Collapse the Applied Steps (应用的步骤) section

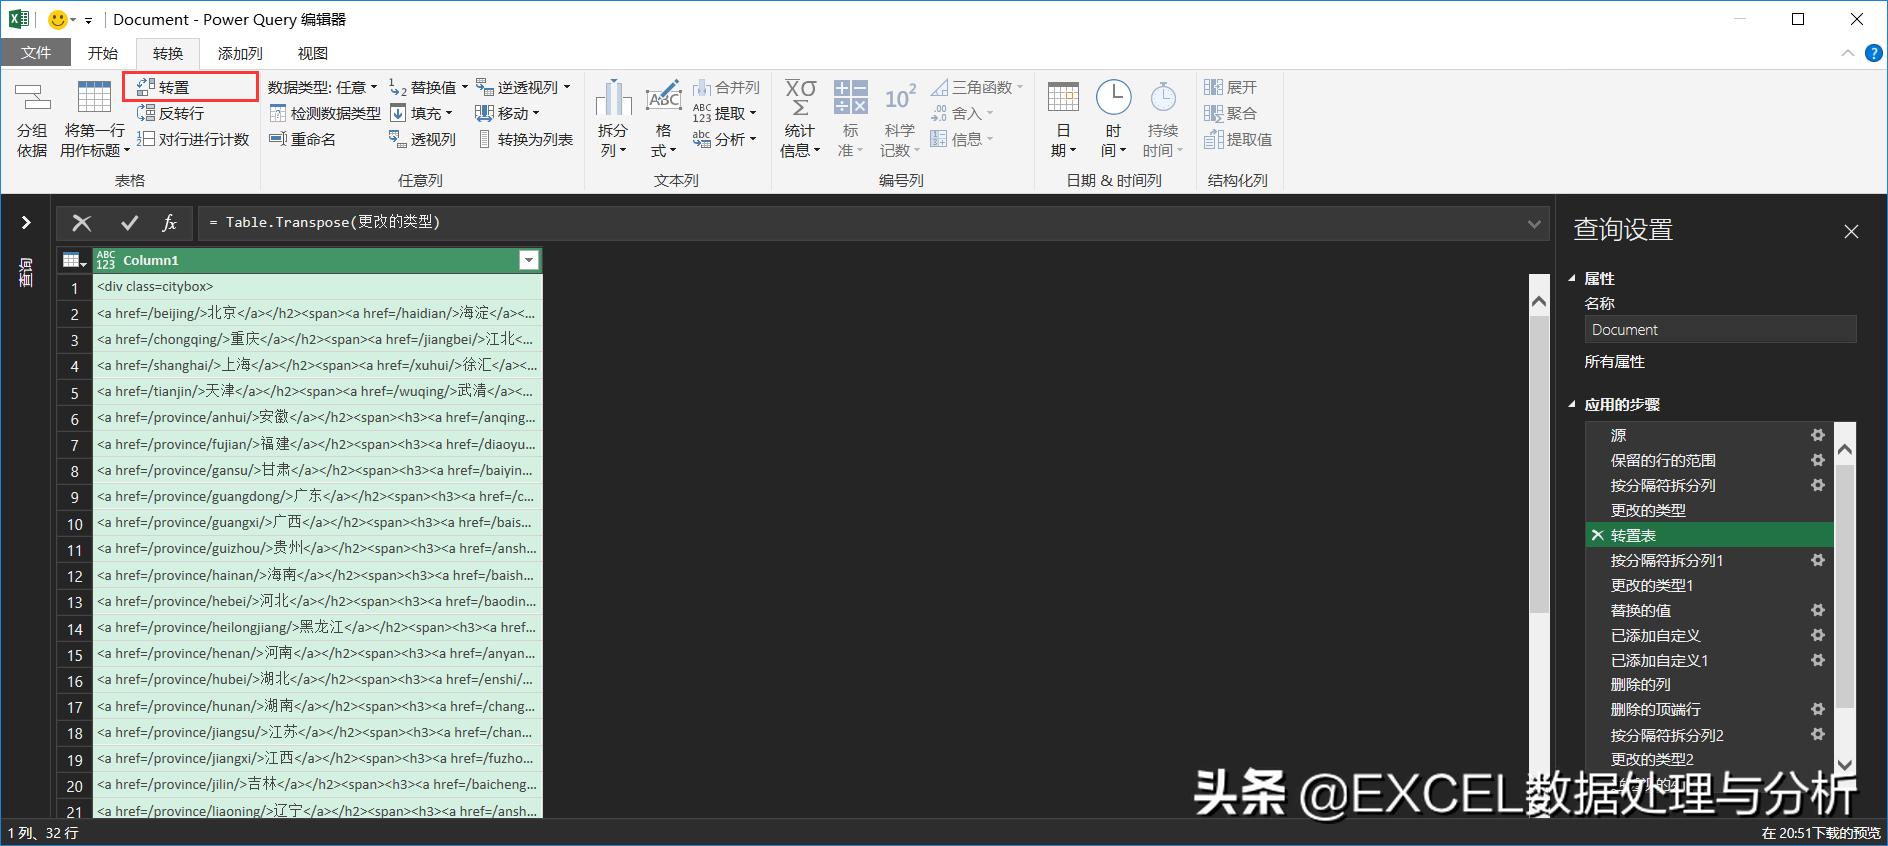[1571, 405]
